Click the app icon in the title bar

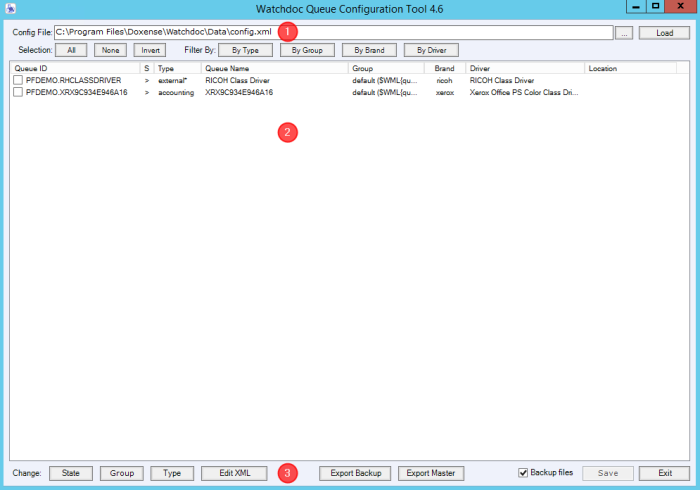10,9
